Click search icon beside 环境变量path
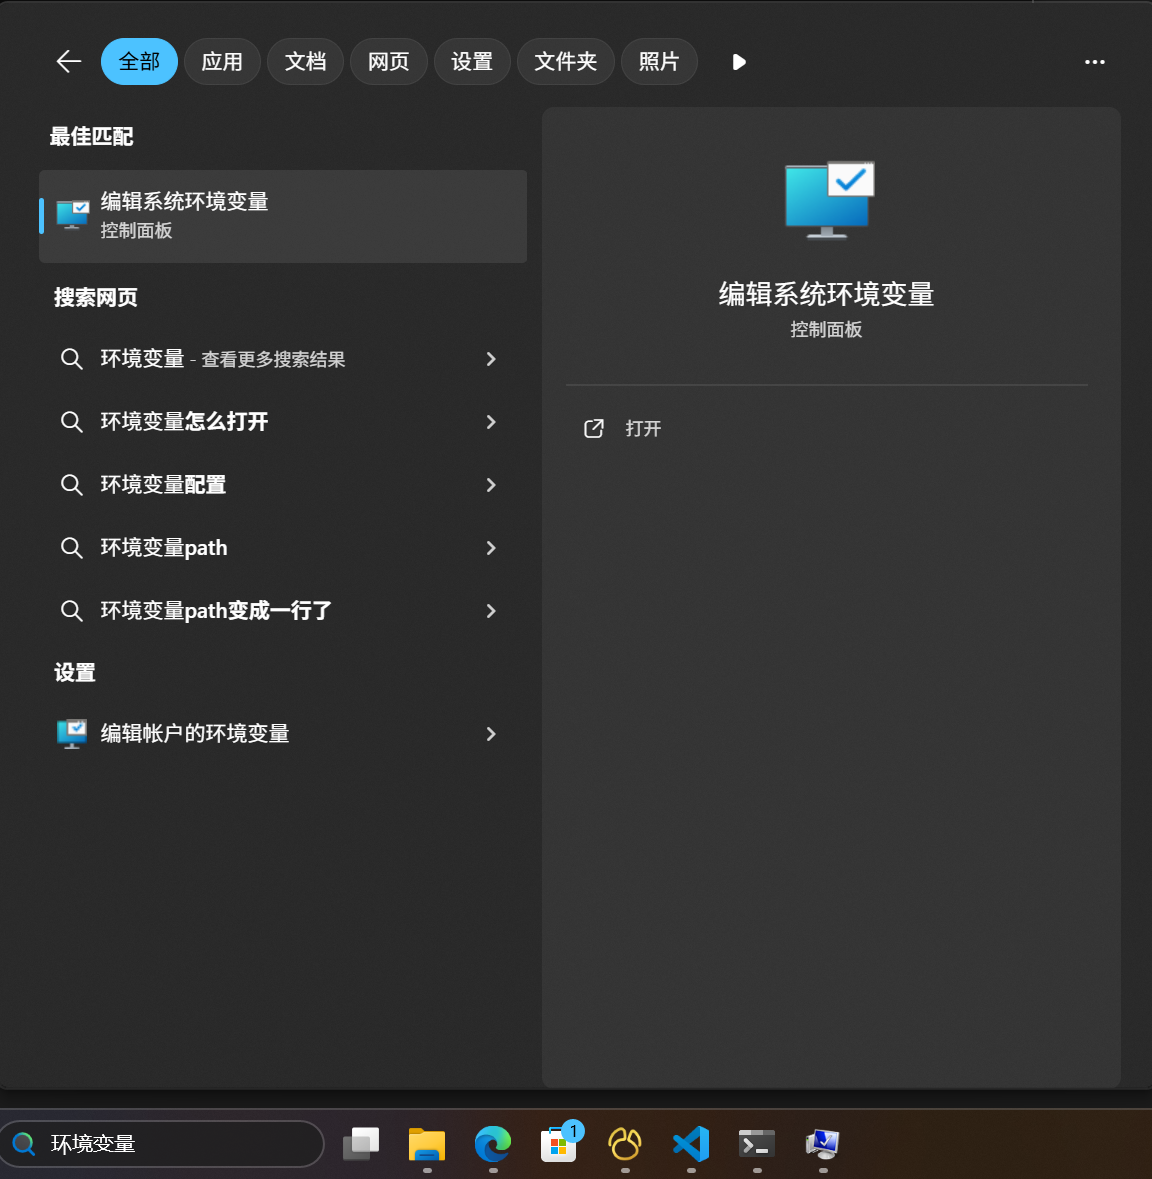Viewport: 1152px width, 1179px height. 71,548
